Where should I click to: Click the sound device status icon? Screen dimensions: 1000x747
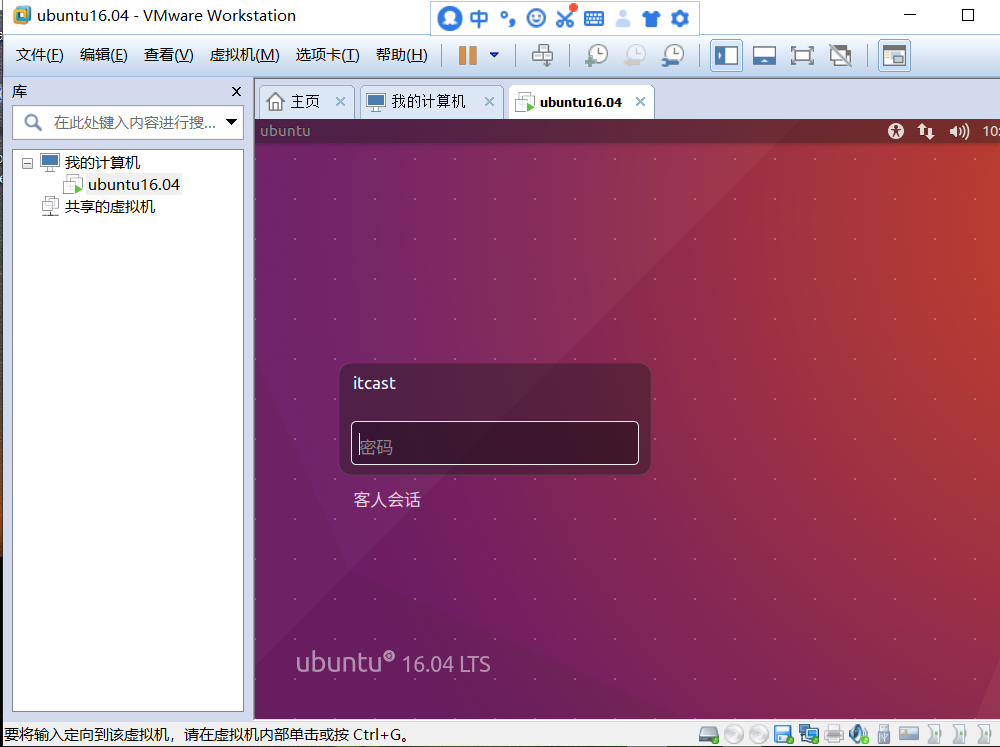pyautogui.click(x=858, y=734)
